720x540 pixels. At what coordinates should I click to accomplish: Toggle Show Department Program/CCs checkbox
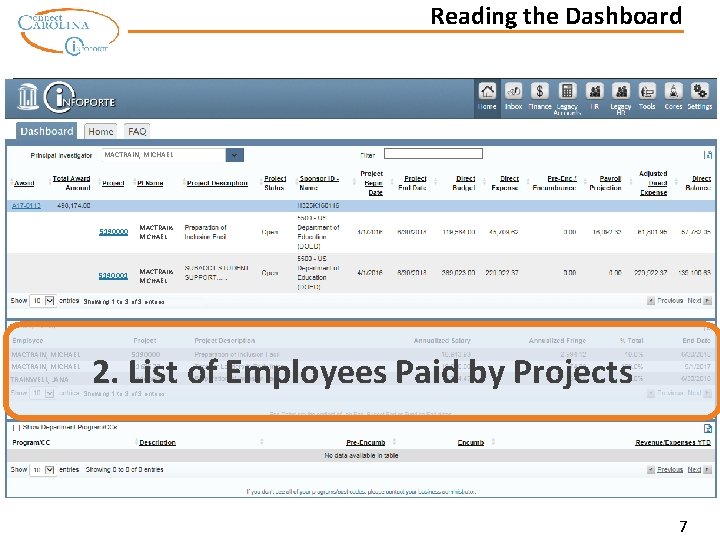coord(16,428)
